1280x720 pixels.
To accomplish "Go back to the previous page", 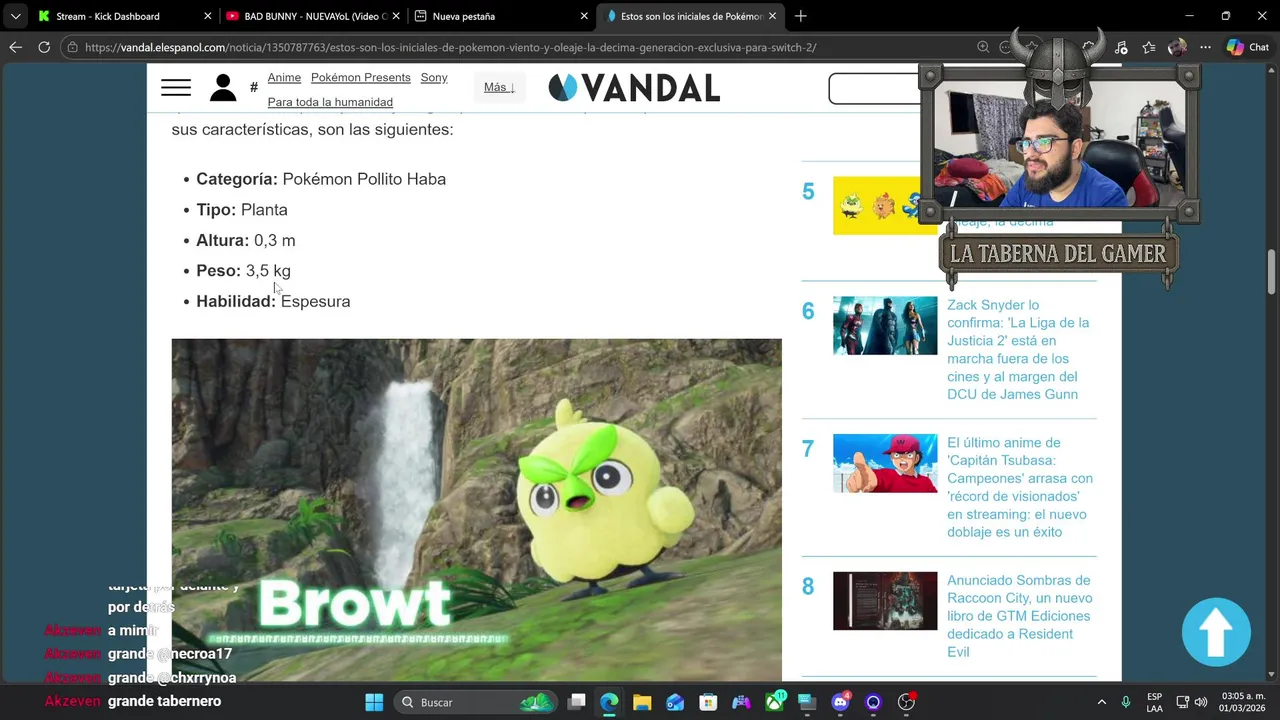I will tap(15, 47).
